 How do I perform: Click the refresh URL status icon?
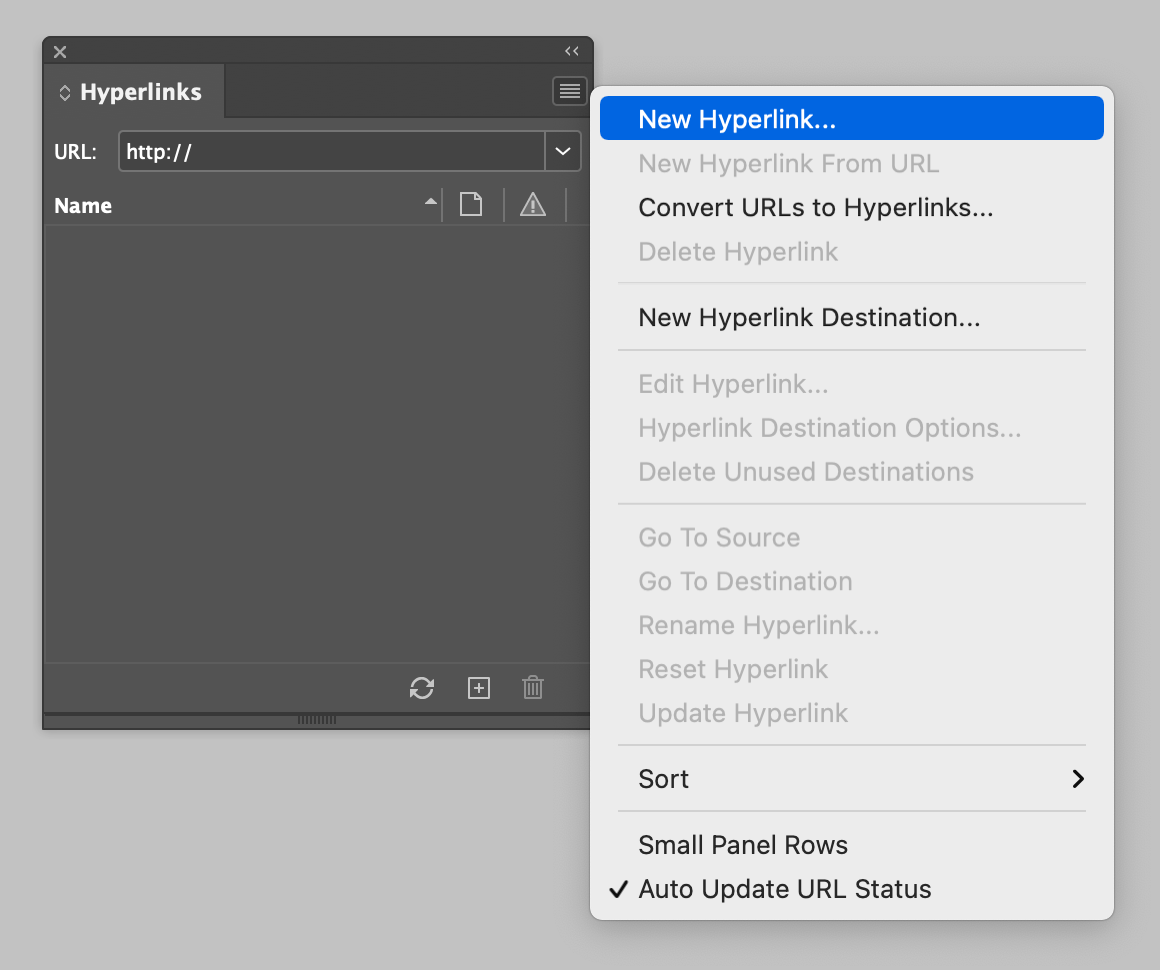(422, 688)
